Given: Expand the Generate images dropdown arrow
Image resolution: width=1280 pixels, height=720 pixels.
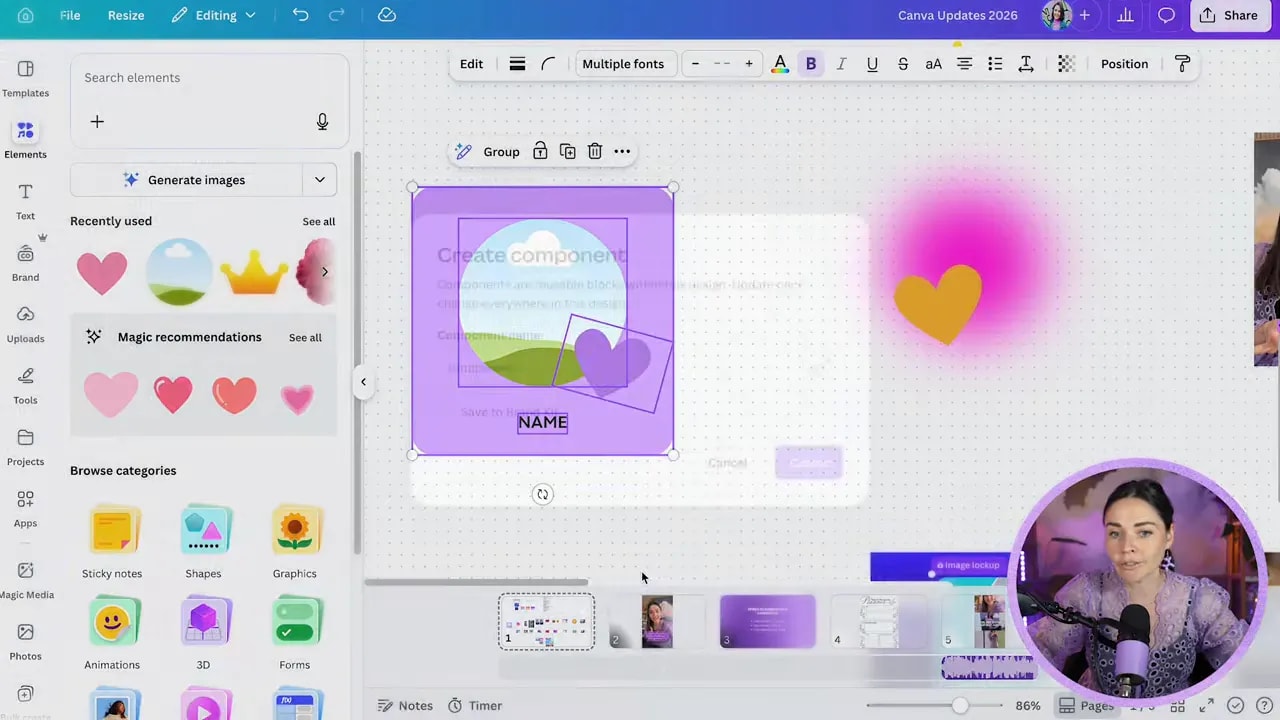Looking at the screenshot, I should pyautogui.click(x=320, y=180).
